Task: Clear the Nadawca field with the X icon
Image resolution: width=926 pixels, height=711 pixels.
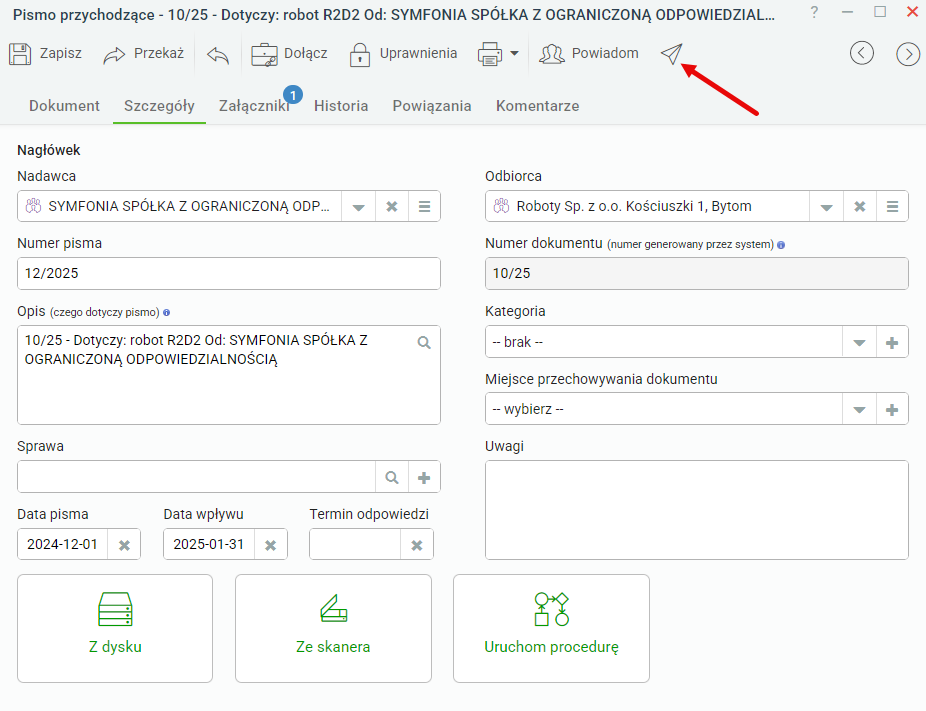Action: [x=392, y=207]
